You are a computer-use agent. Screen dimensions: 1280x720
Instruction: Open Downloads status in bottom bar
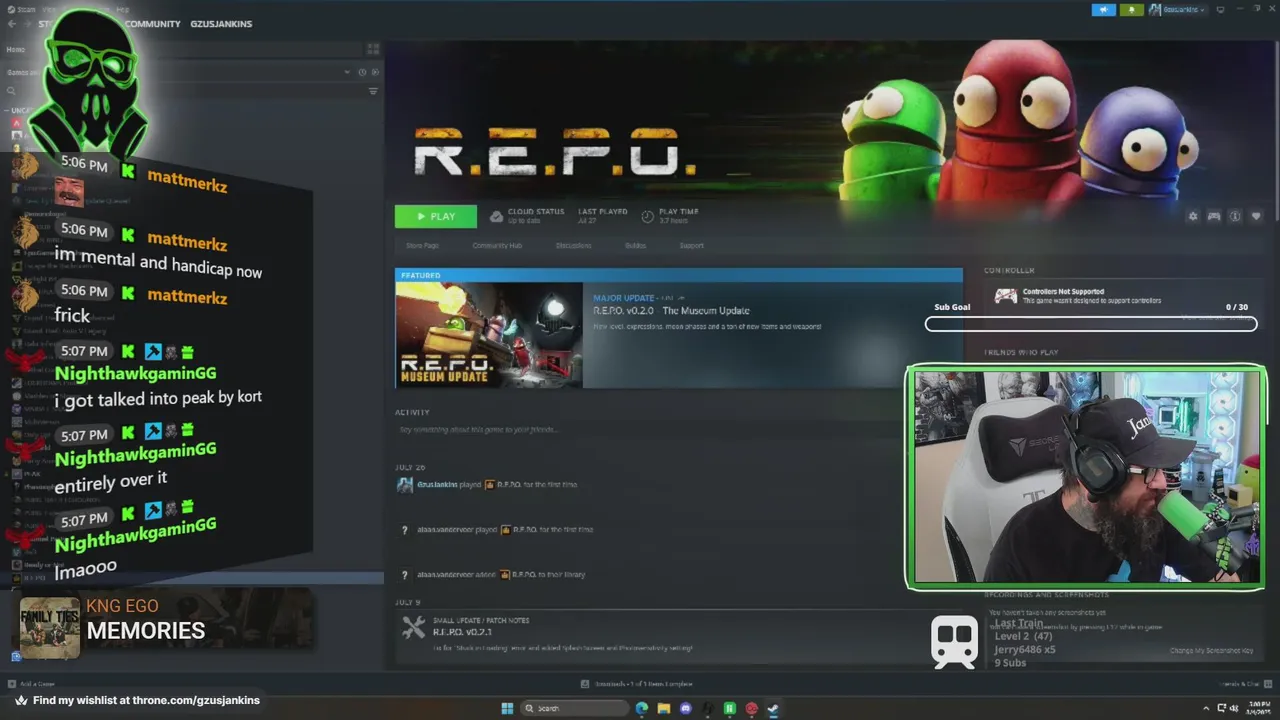(x=637, y=684)
